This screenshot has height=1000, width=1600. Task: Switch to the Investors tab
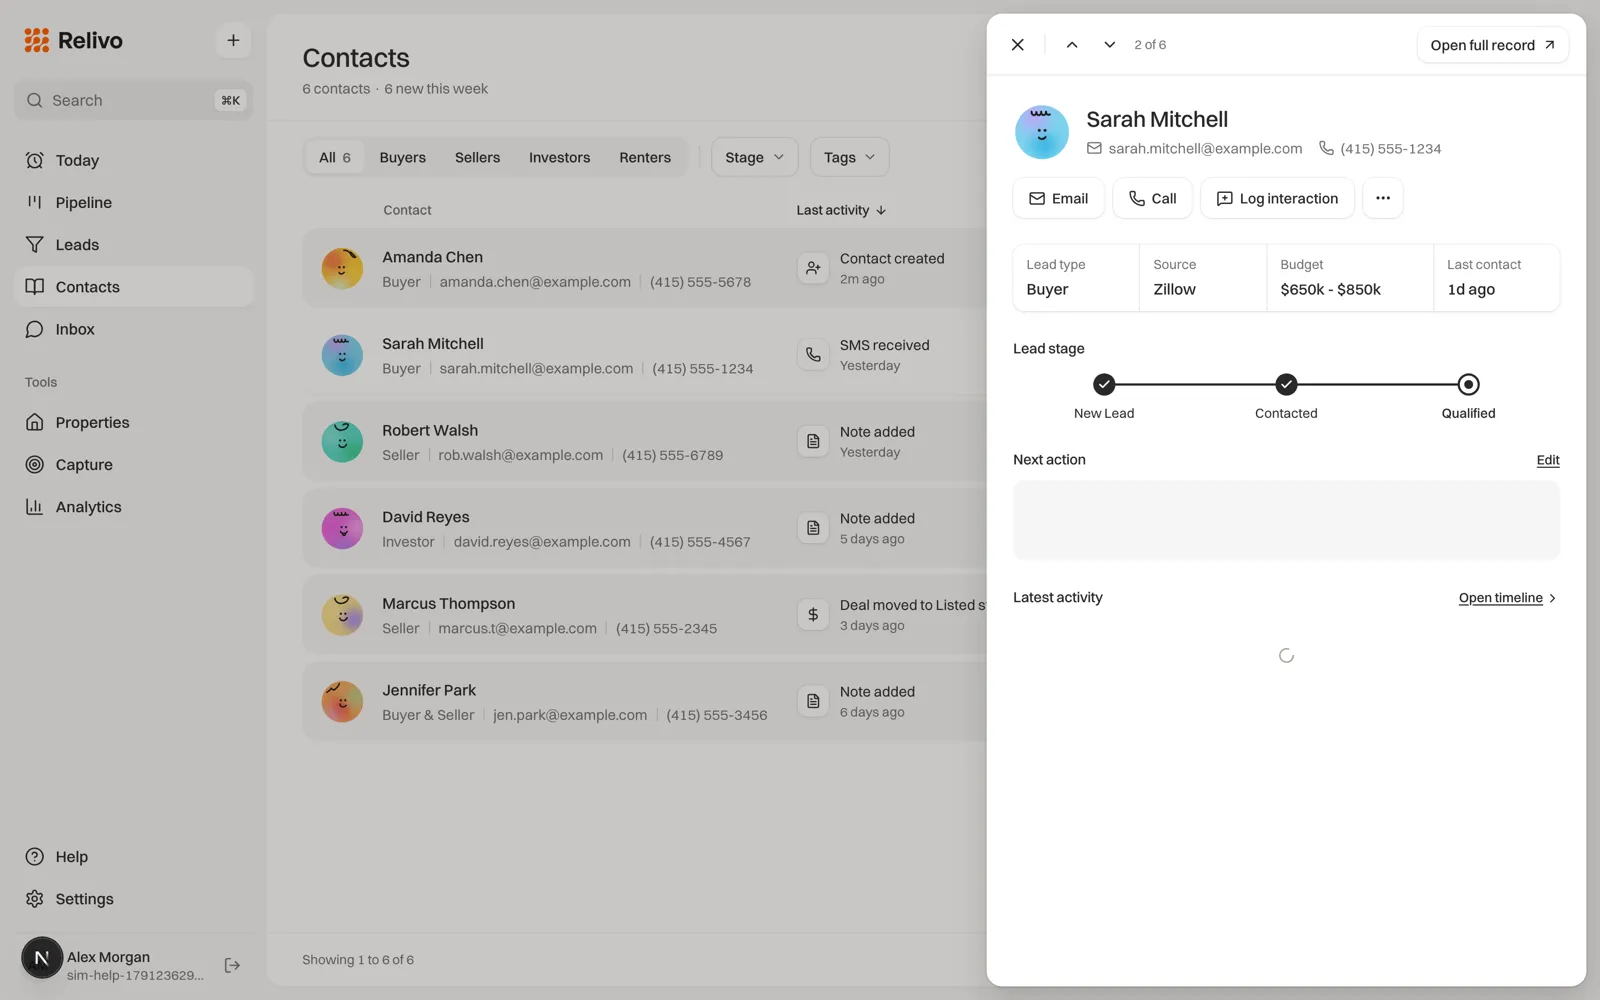pos(559,157)
